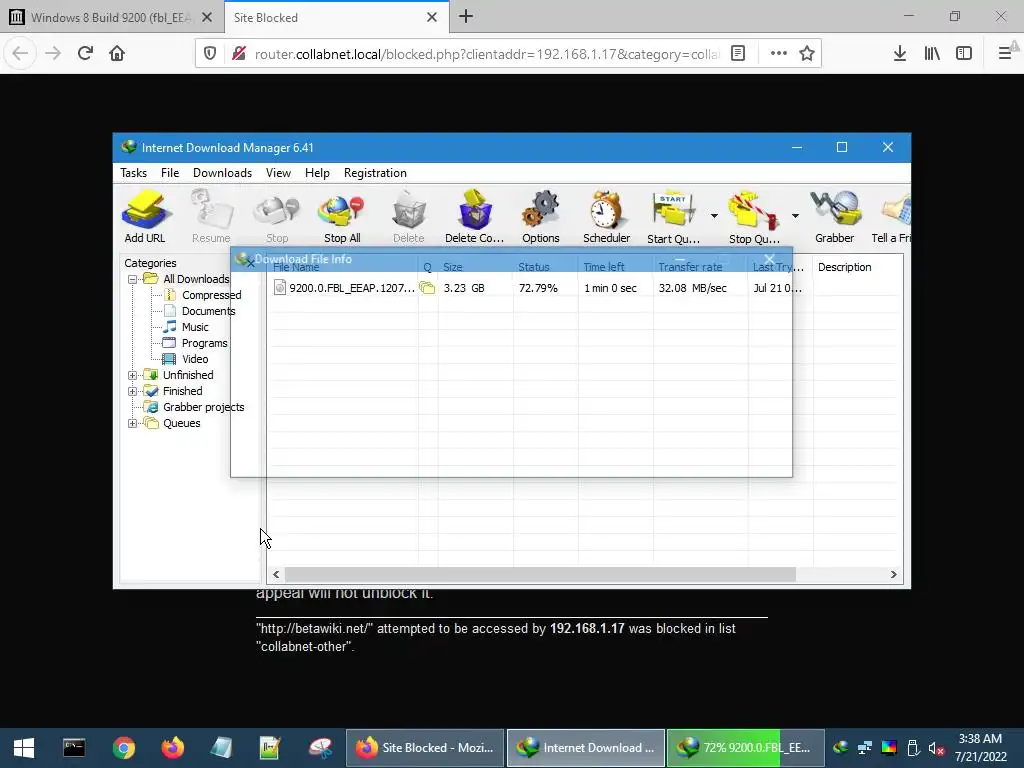Switch to the 72% download progress taskbar button

[746, 748]
